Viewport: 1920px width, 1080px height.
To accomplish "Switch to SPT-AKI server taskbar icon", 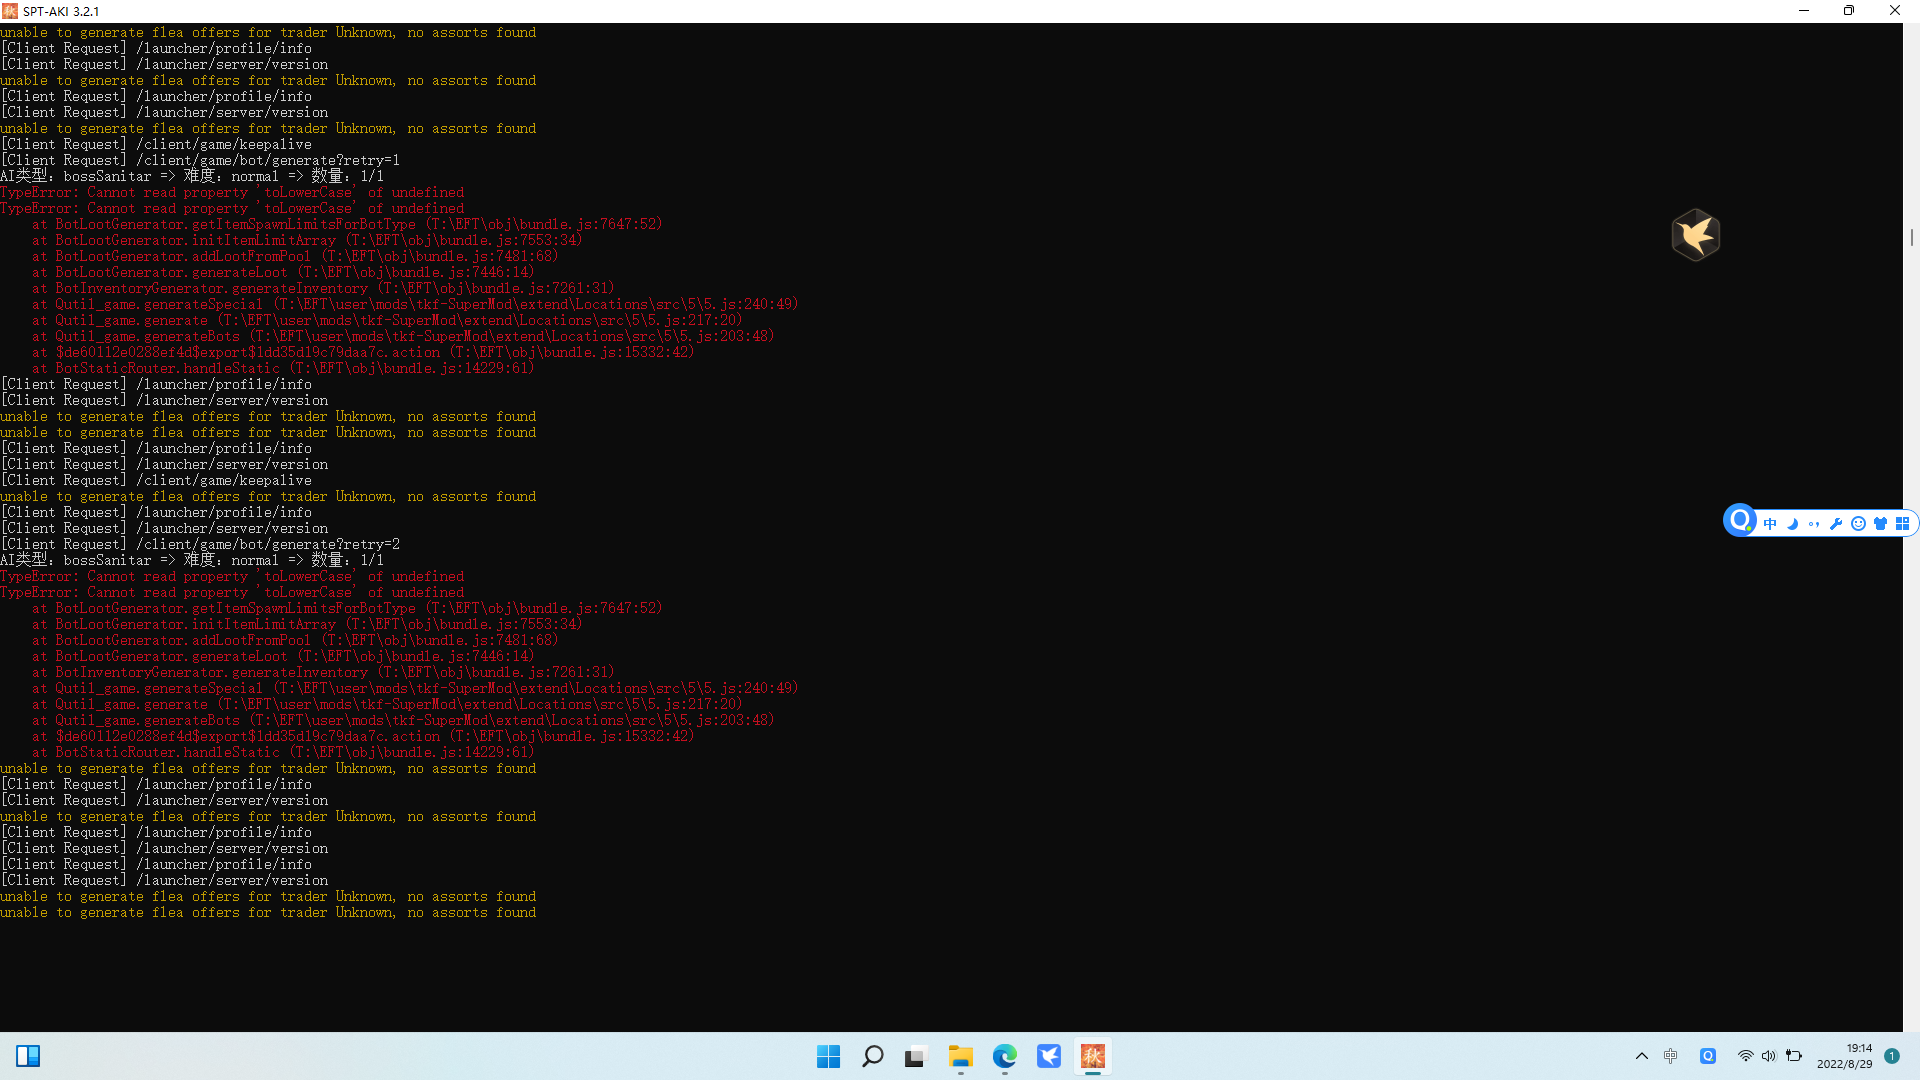I will click(1092, 1056).
